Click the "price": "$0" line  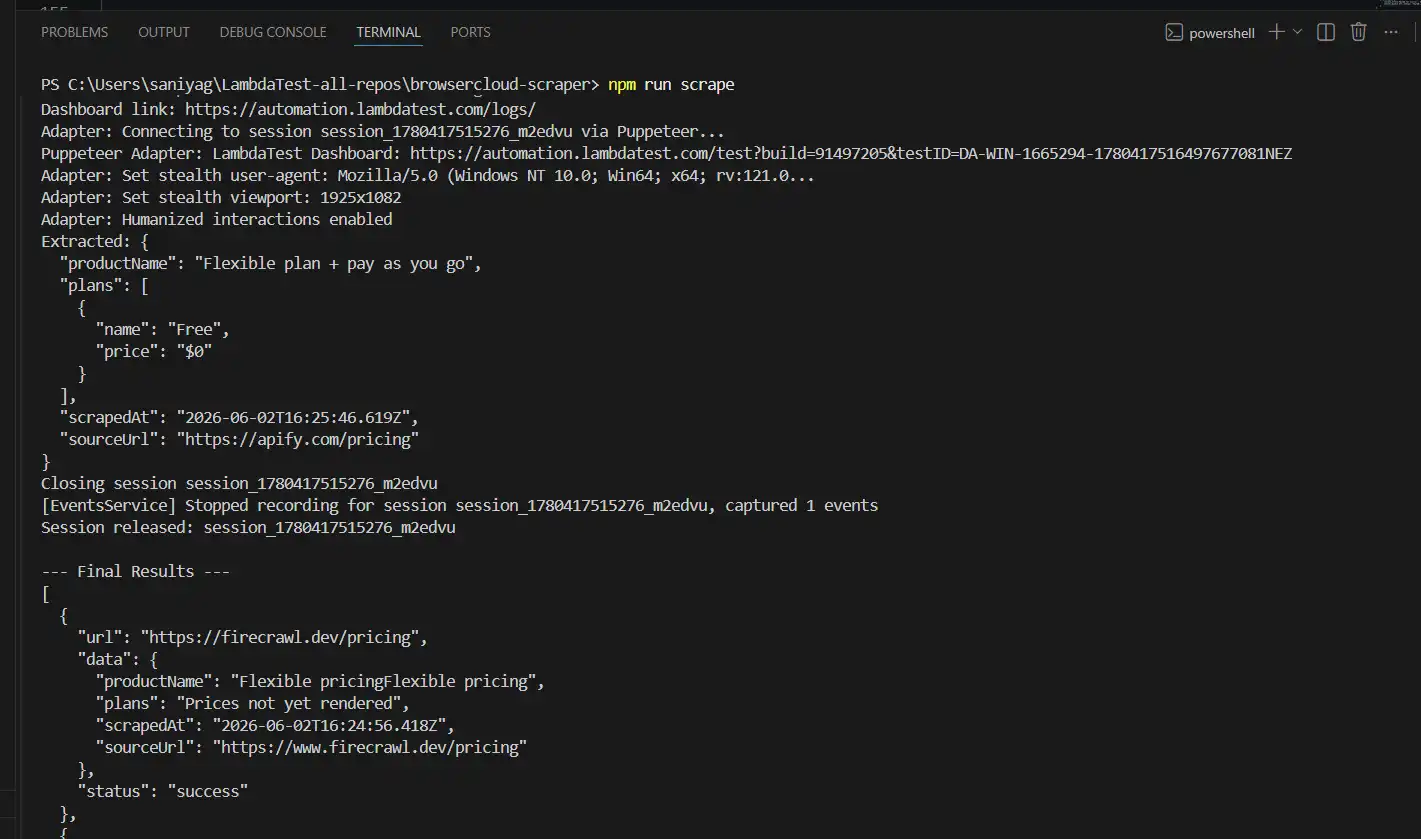point(154,352)
